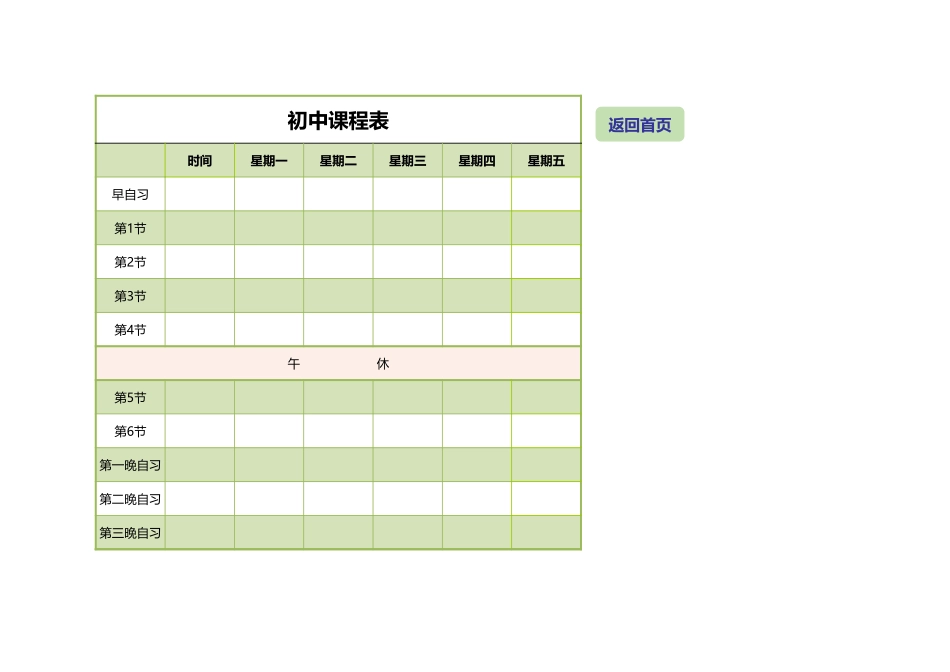This screenshot has height=672, width=950.
Task: Select the 午休 merged row
Action: 337,363
